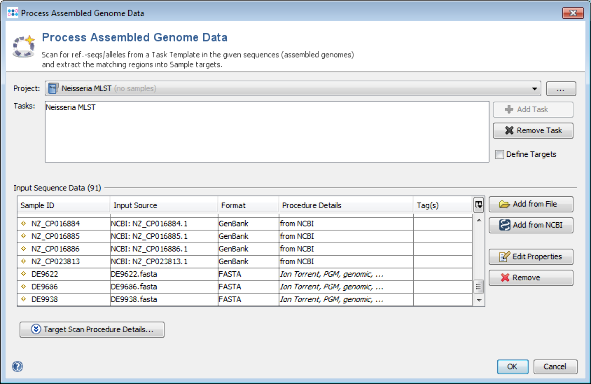Click the diamond icon of sample NZ_CP016885
Viewport: 591px width, 384px height.
coord(24,236)
